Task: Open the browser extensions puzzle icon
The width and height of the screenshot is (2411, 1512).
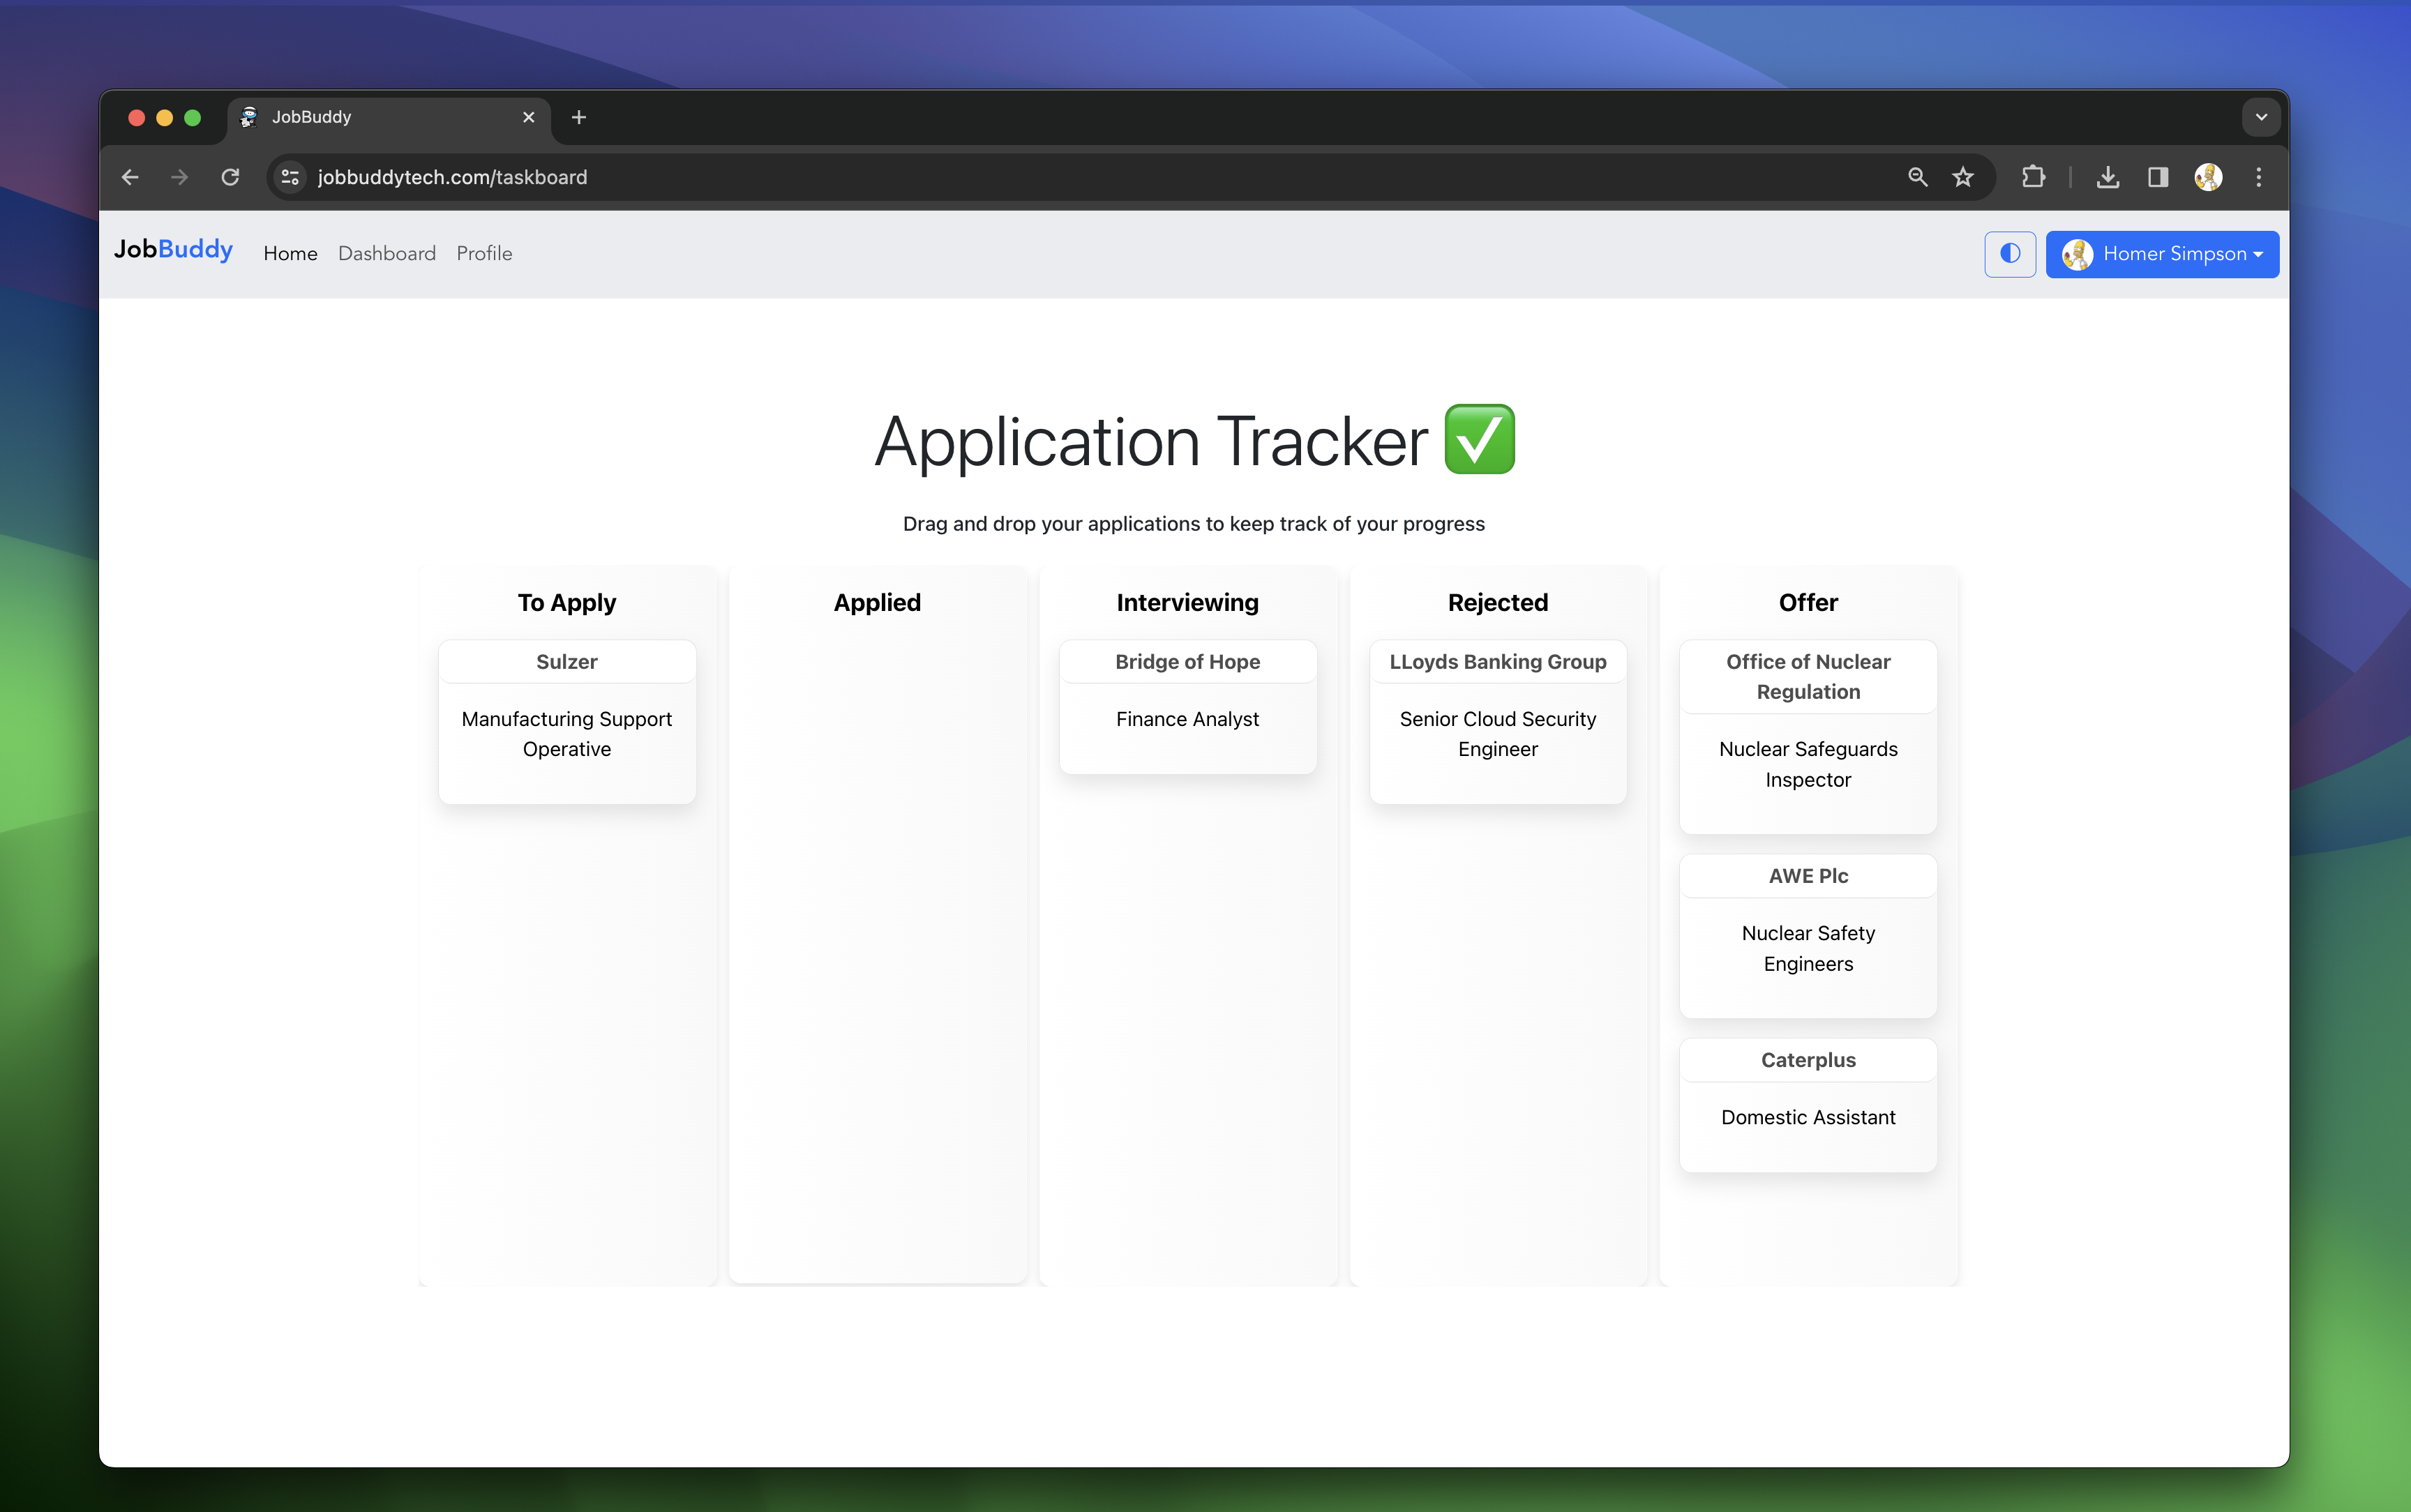Action: (2032, 177)
